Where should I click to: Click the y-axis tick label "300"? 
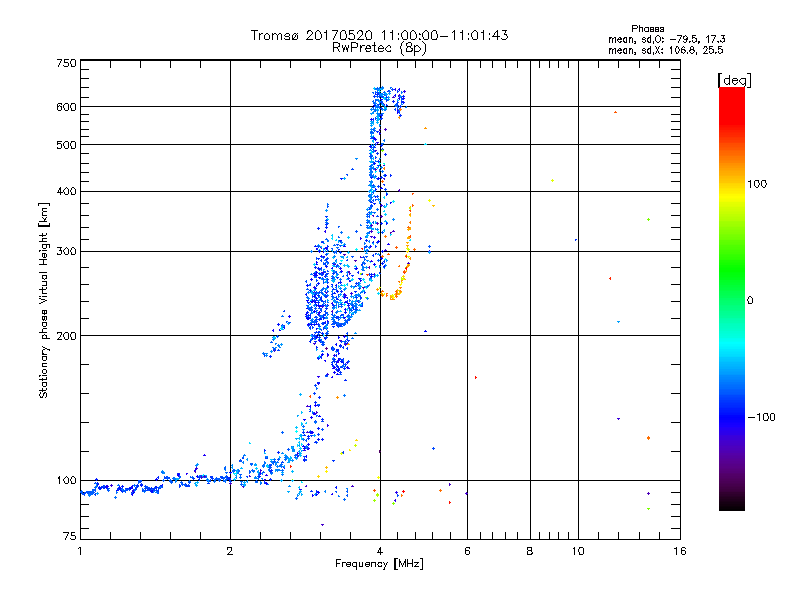tap(66, 252)
